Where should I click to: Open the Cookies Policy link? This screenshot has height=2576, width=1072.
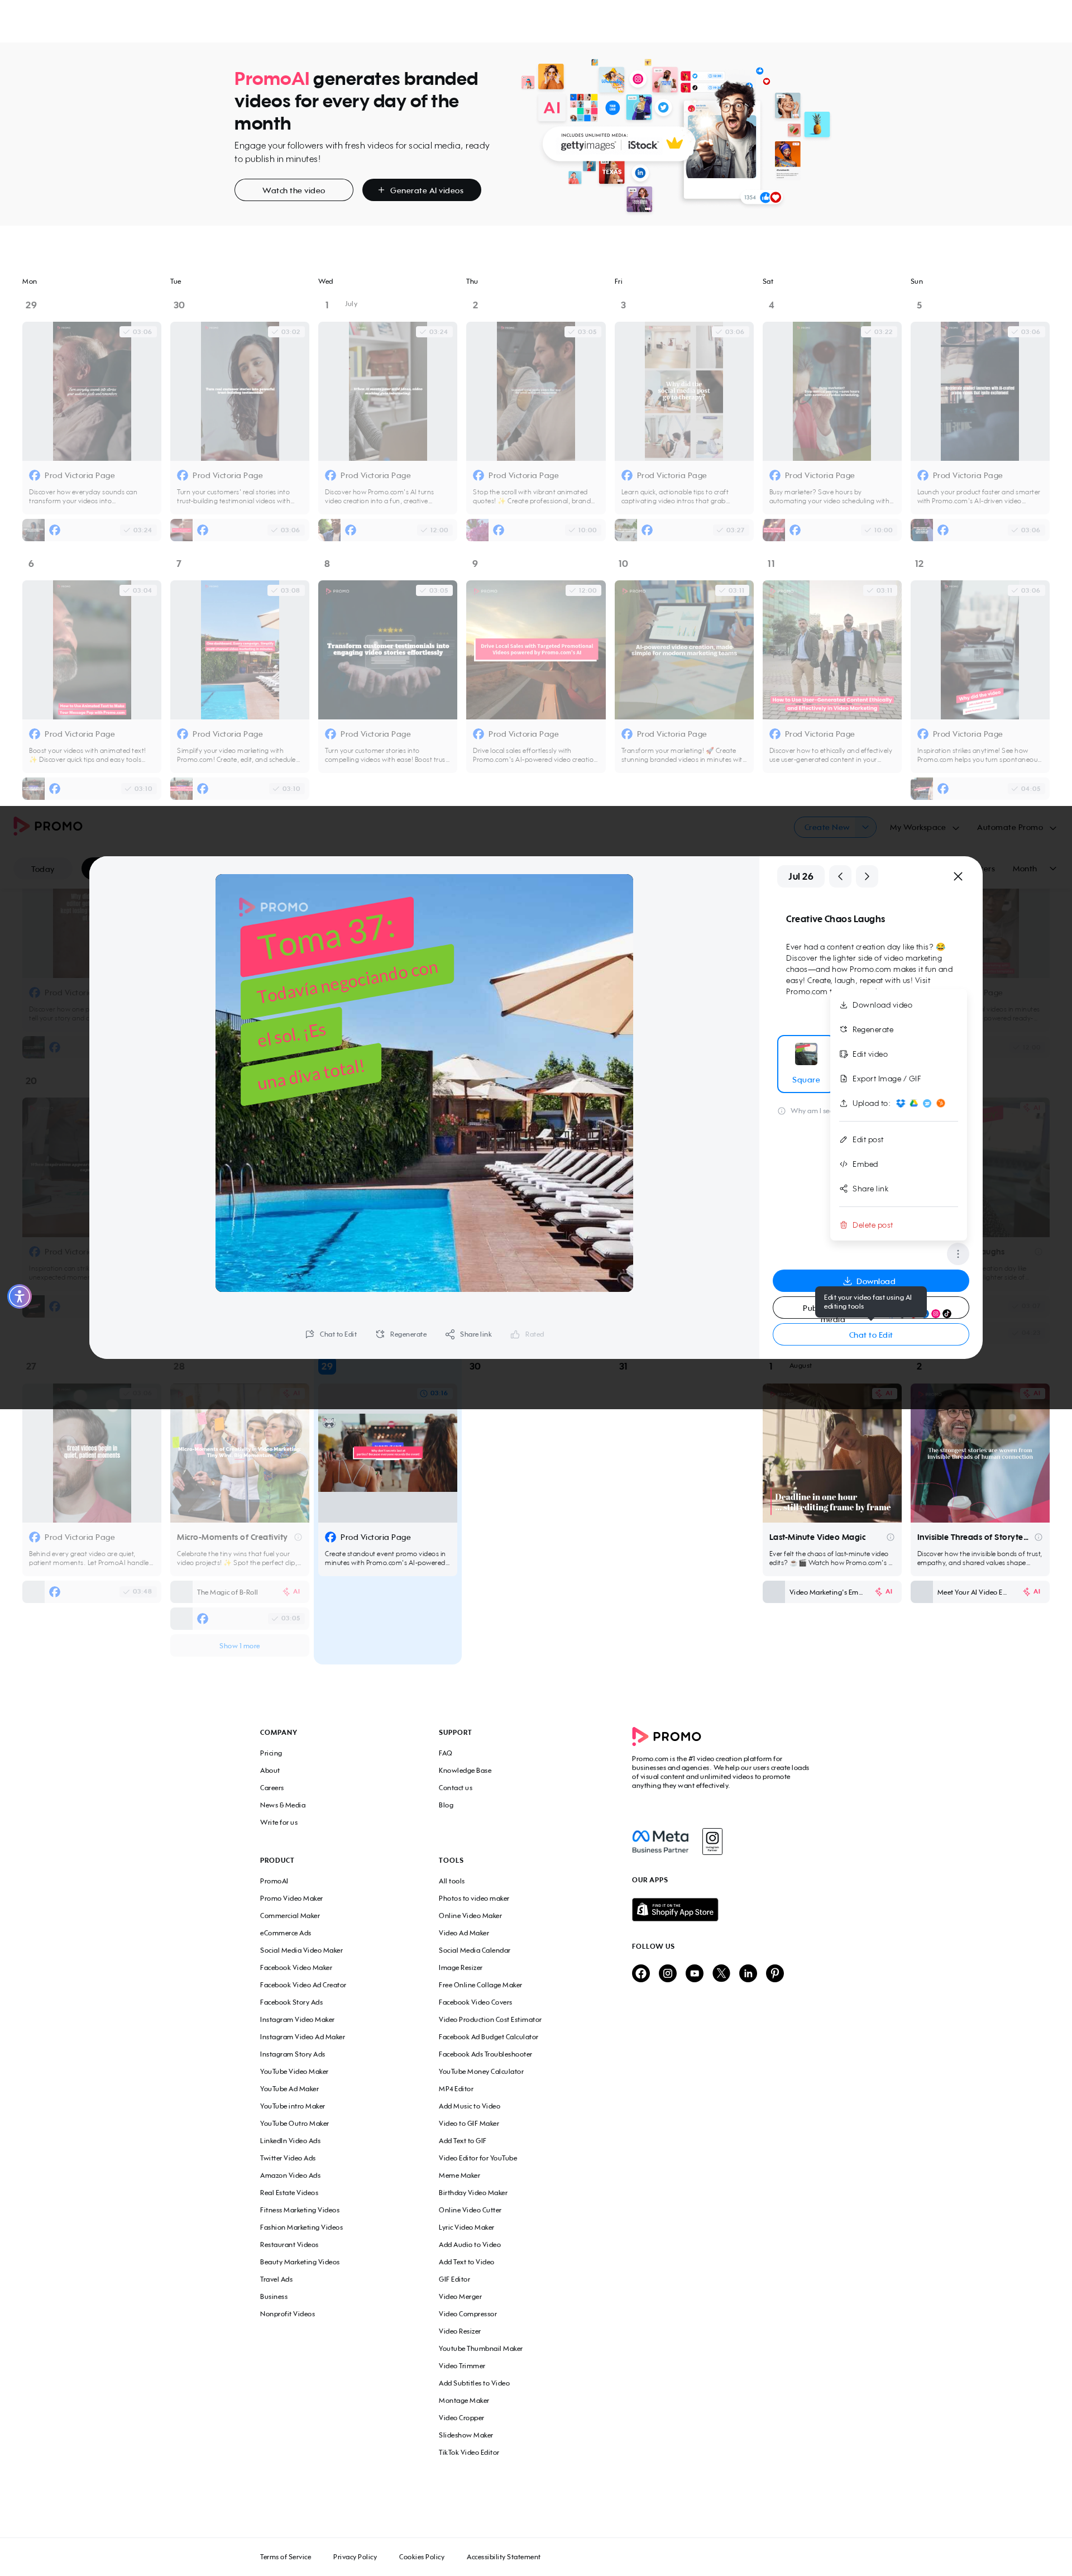422,2557
